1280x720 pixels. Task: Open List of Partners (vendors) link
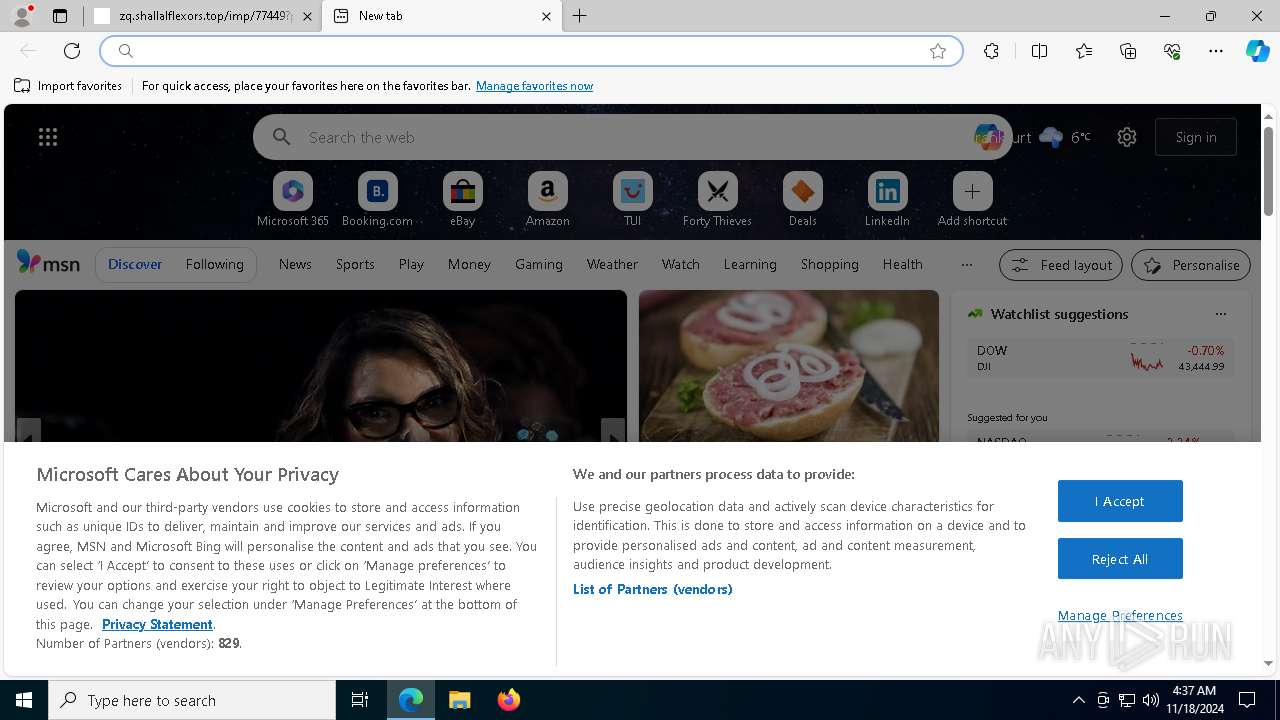point(653,589)
